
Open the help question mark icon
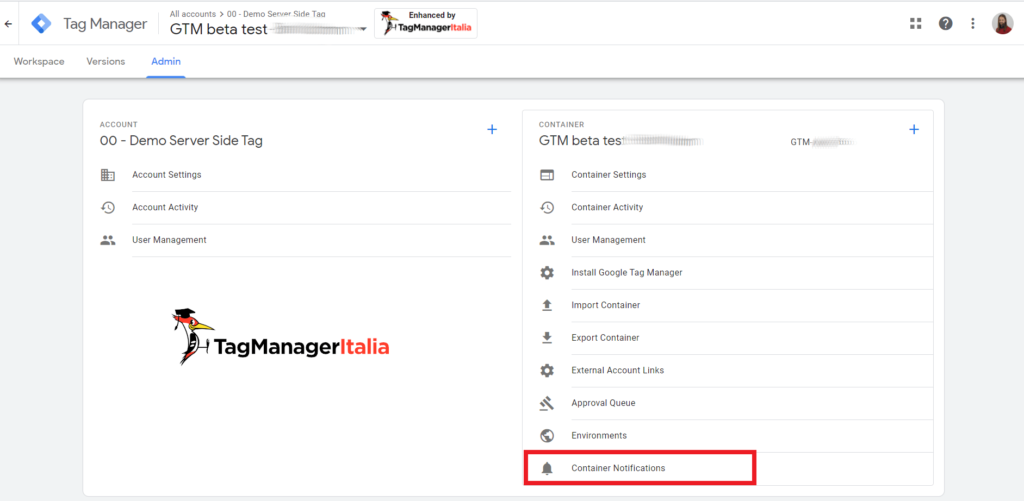945,24
